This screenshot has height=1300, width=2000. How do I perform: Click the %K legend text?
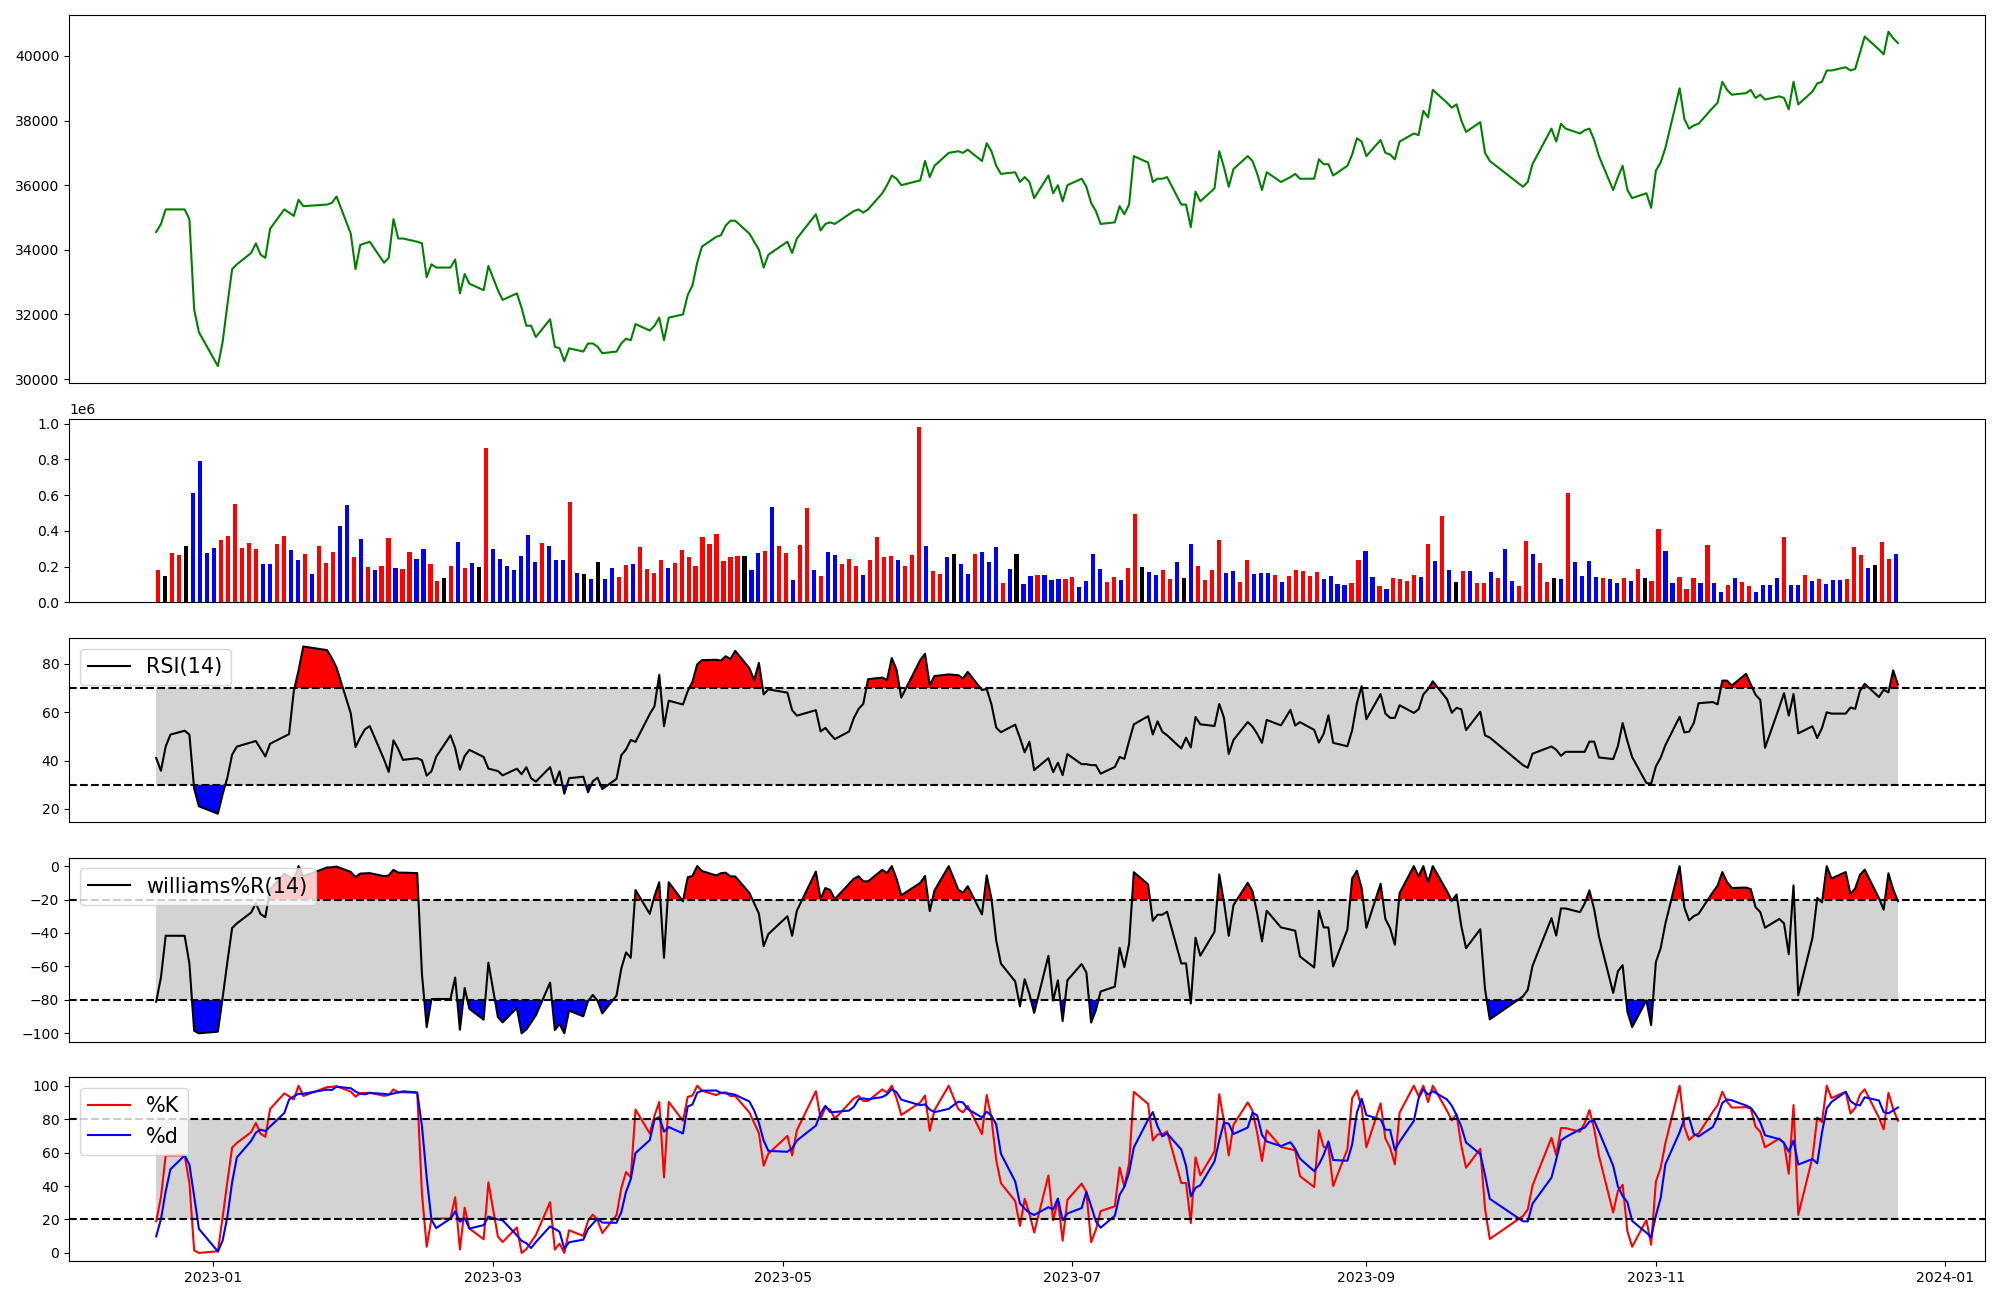(x=162, y=1105)
